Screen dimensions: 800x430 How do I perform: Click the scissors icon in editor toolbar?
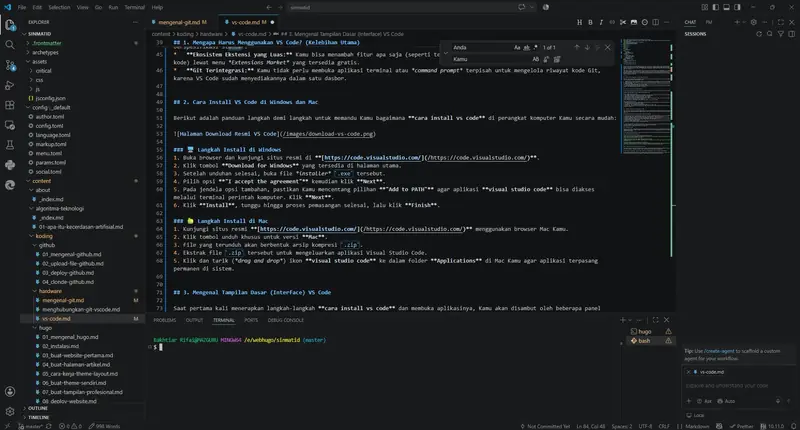(623, 22)
